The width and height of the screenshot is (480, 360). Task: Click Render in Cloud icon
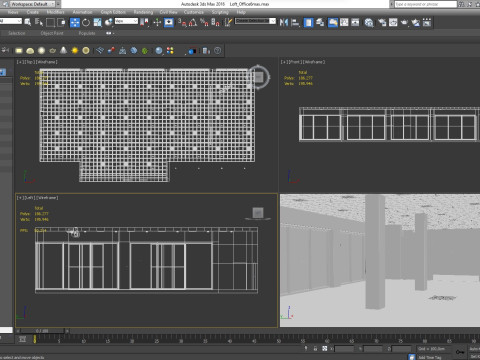pos(416,22)
